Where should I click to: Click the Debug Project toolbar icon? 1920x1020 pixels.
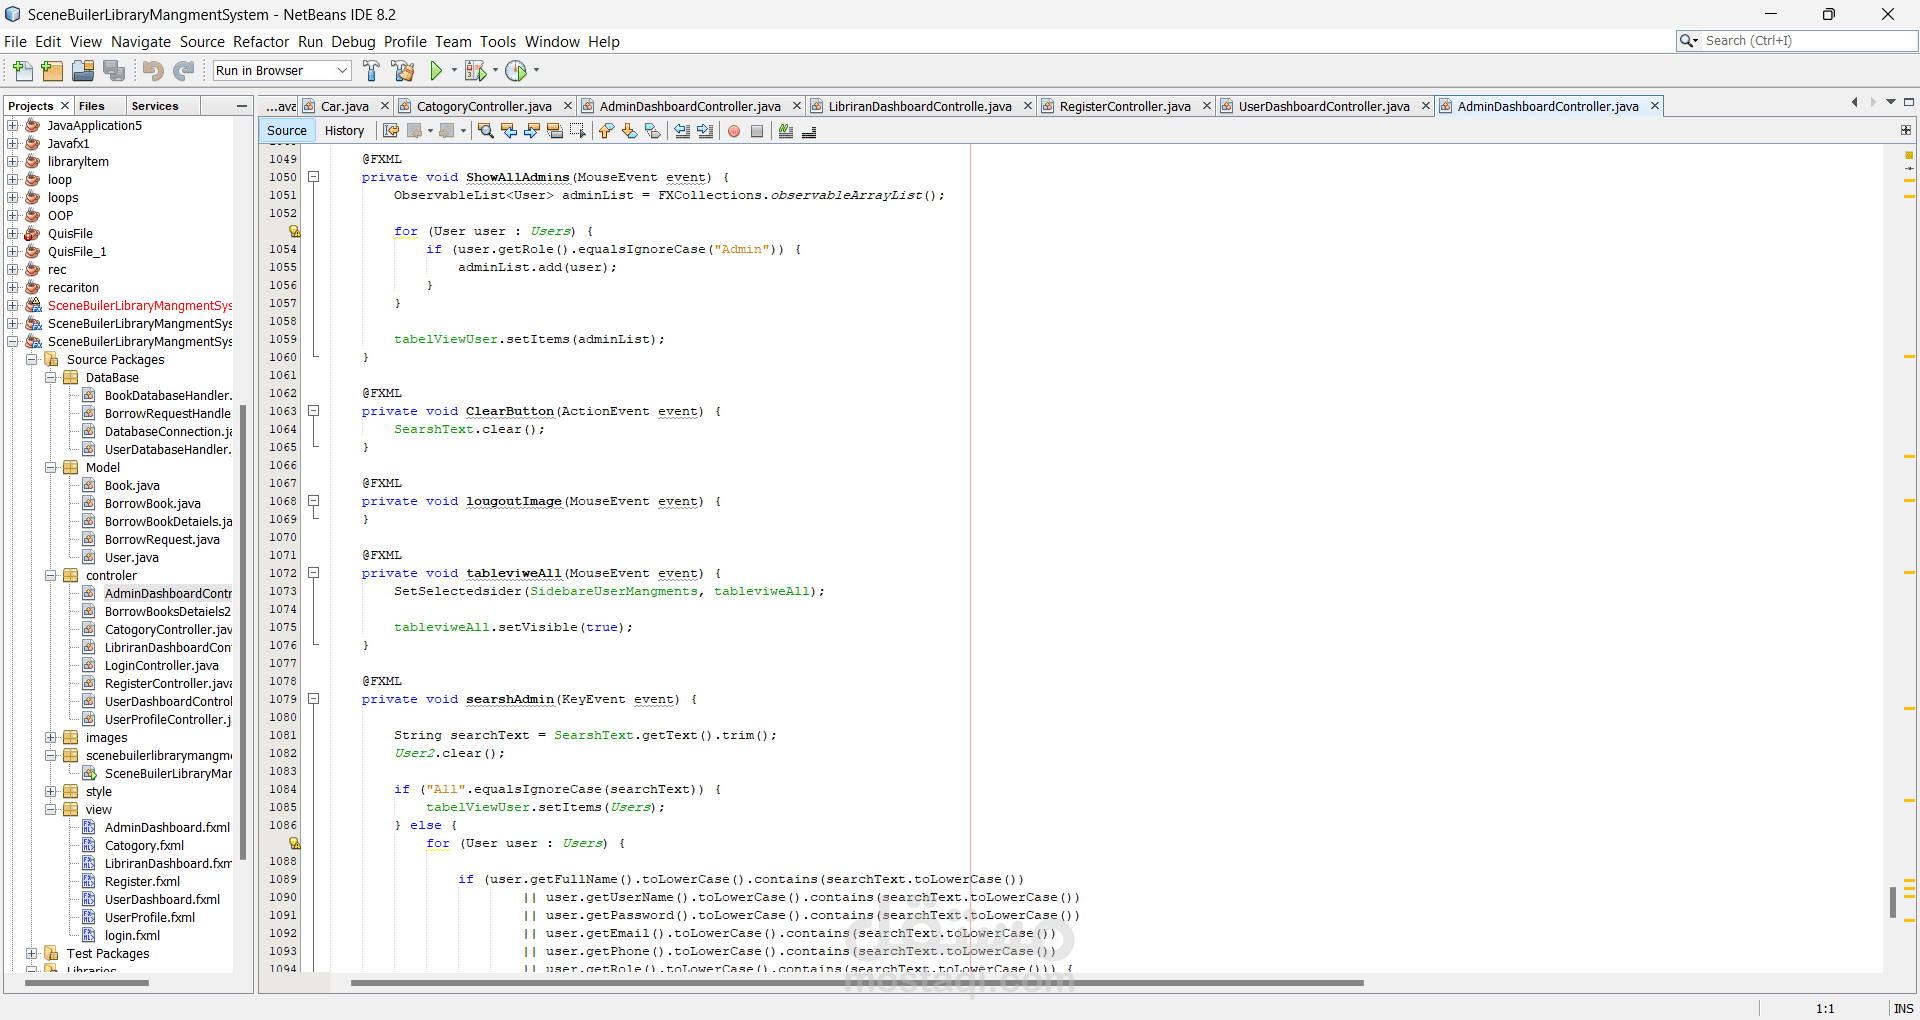[x=476, y=71]
